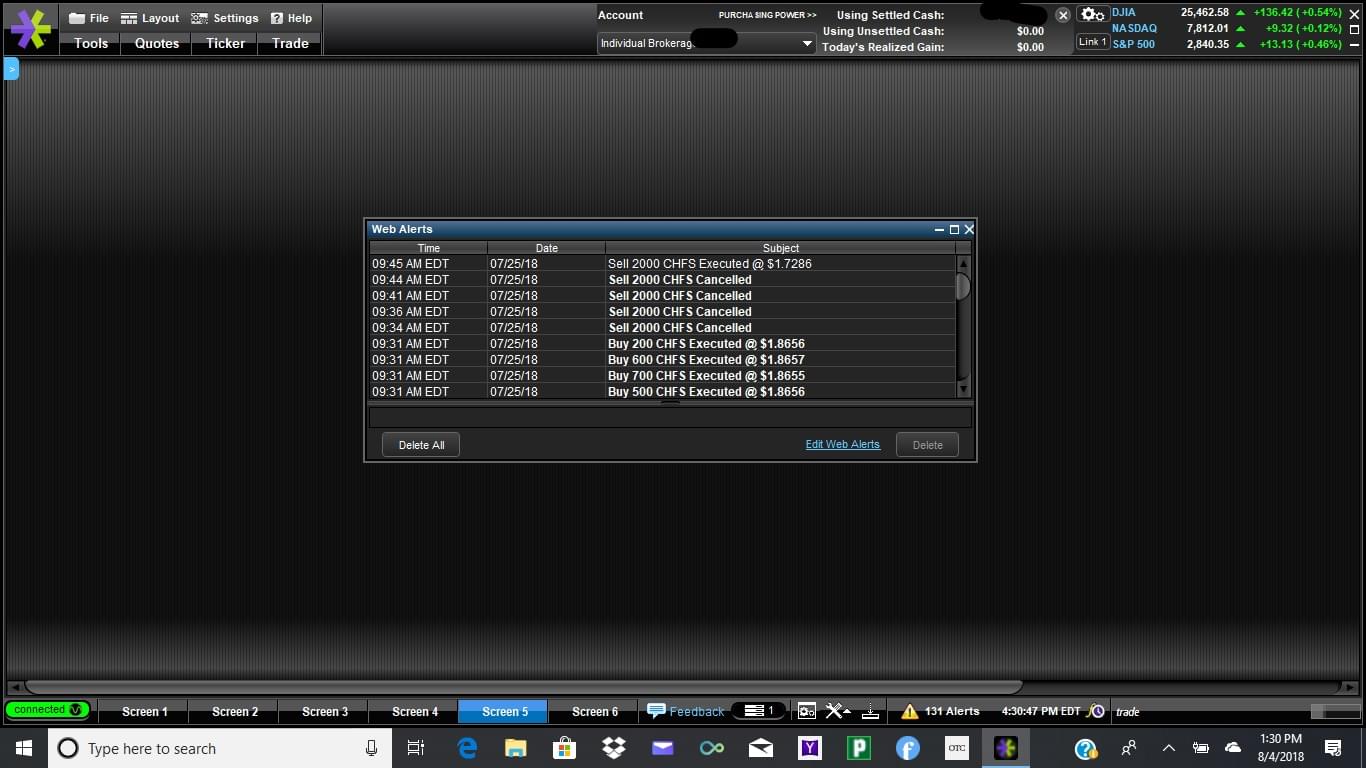This screenshot has width=1366, height=768.
Task: Select the 09:44 AM Sell 2000 CHFS Cancelled alert
Action: point(662,280)
